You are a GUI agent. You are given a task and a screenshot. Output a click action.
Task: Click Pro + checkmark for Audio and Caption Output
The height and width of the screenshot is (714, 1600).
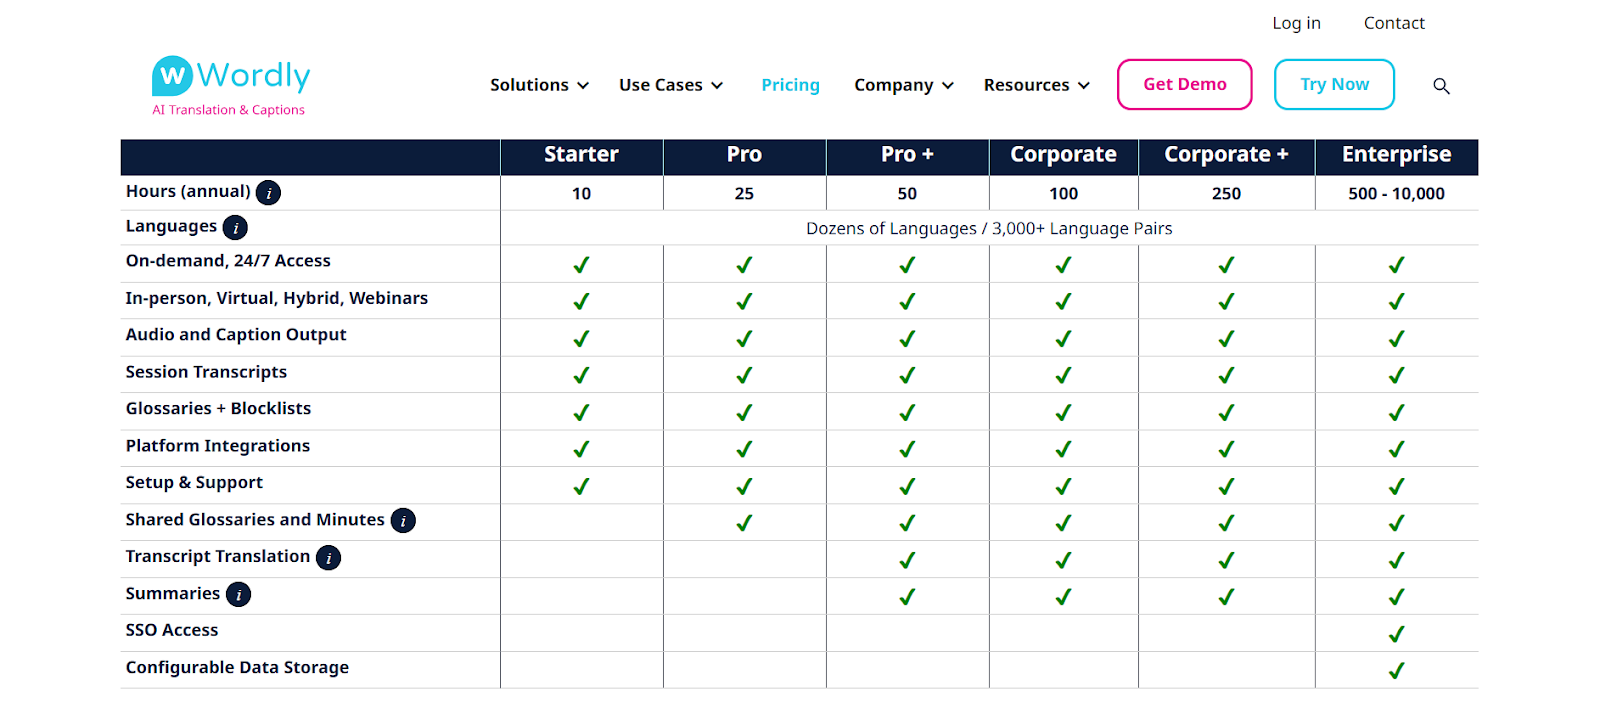(x=907, y=339)
